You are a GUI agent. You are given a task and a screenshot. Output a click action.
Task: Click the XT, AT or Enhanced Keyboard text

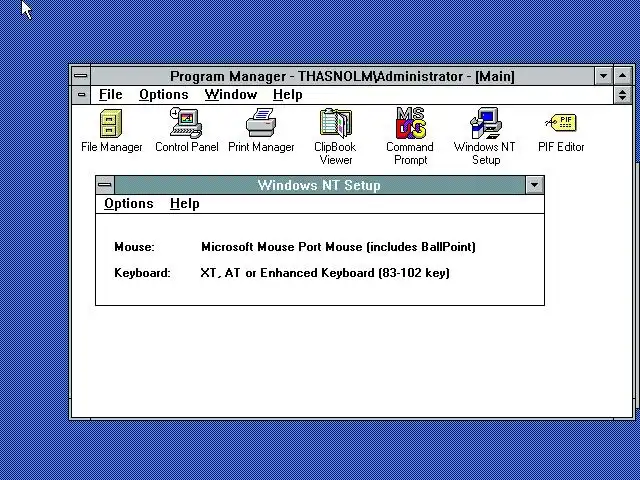(x=325, y=273)
